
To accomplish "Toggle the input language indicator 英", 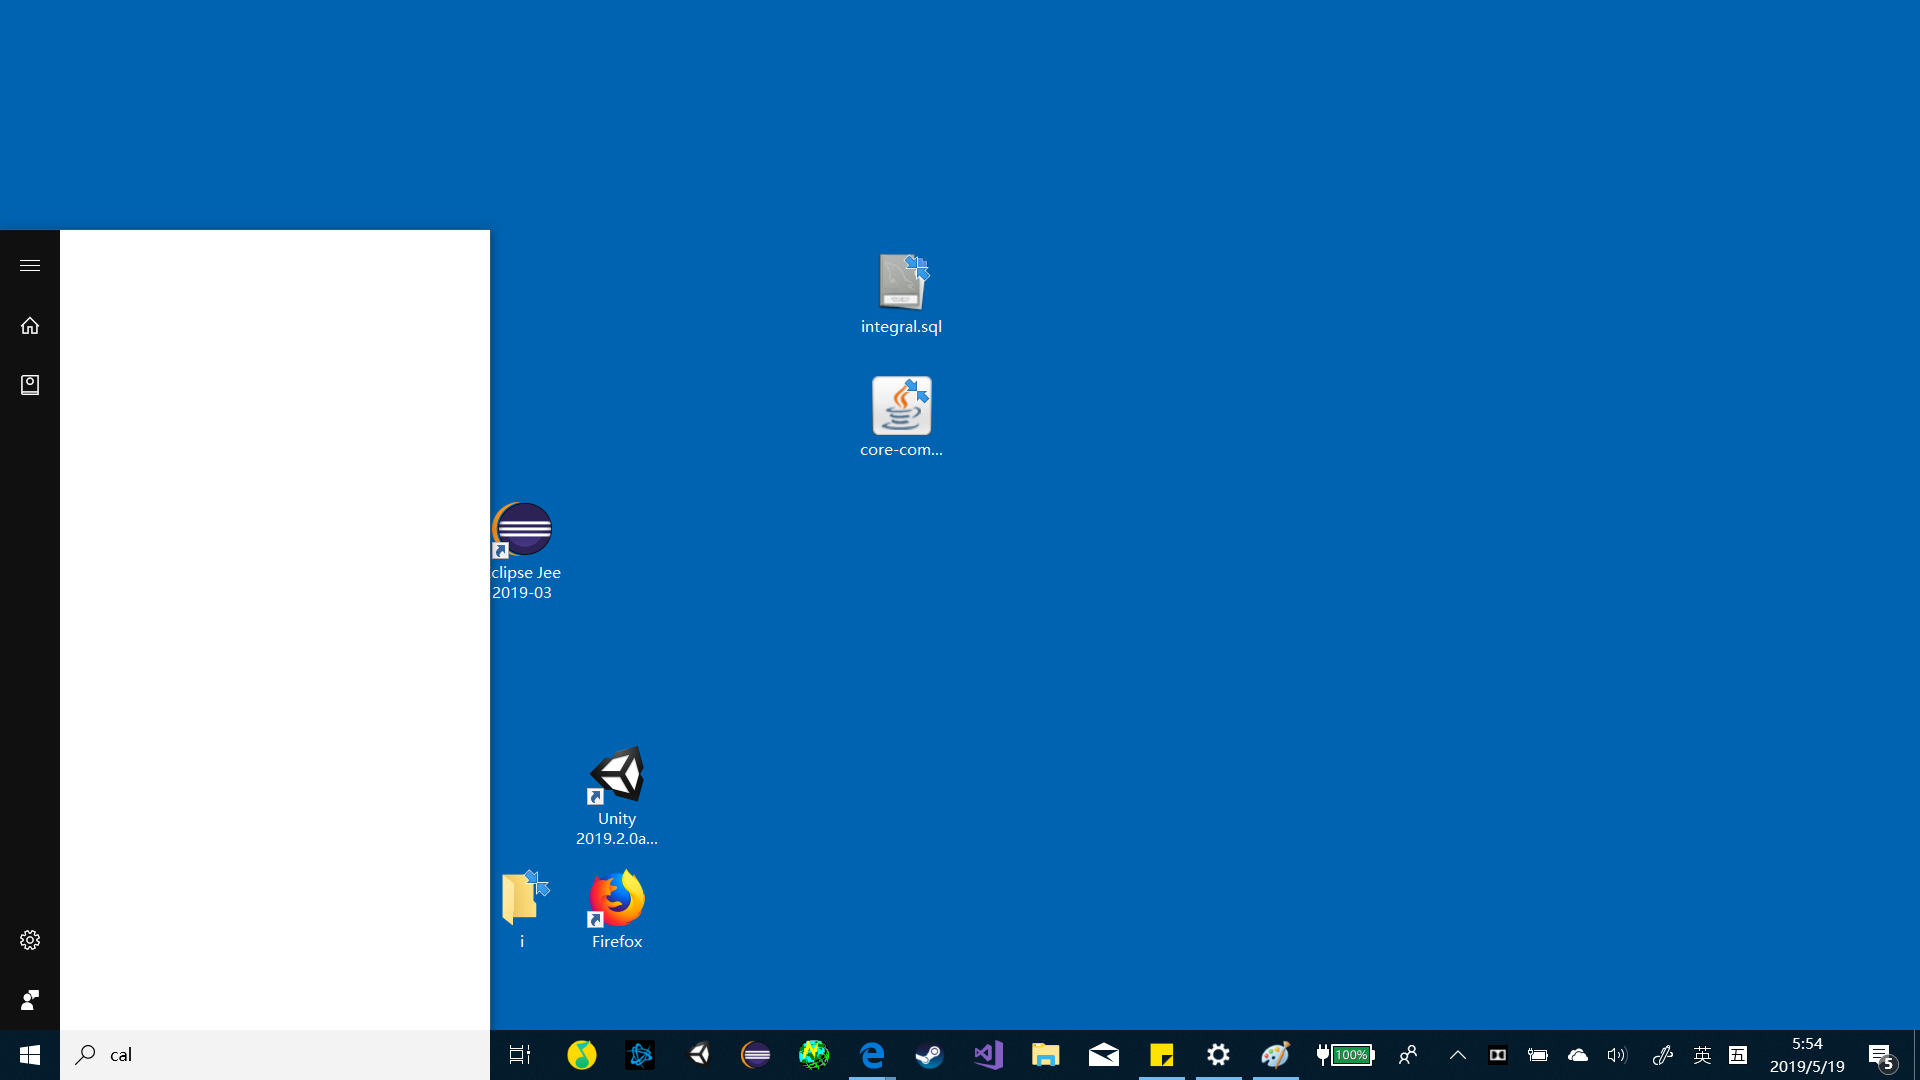I will point(1702,1055).
